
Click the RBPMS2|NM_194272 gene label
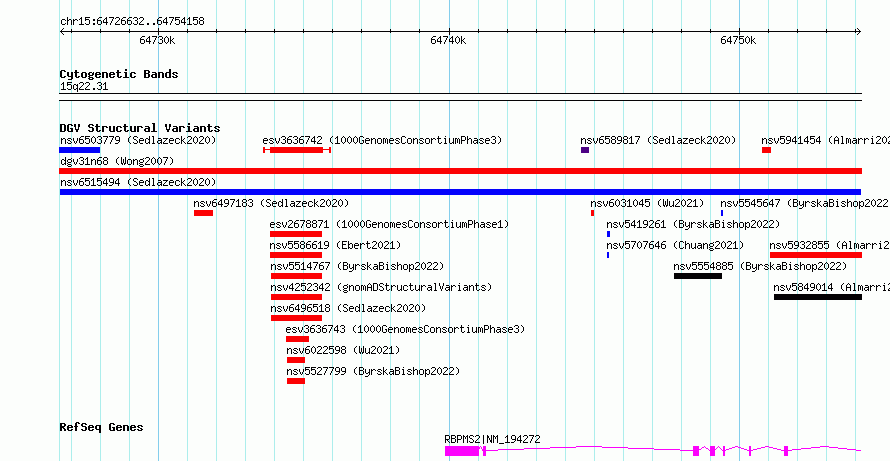[x=492, y=439]
